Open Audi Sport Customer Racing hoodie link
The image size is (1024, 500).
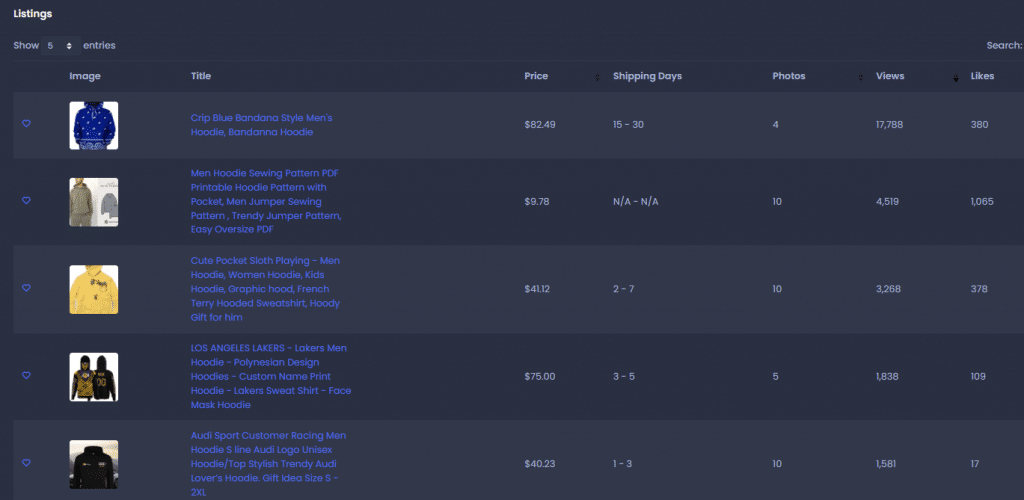pos(268,463)
